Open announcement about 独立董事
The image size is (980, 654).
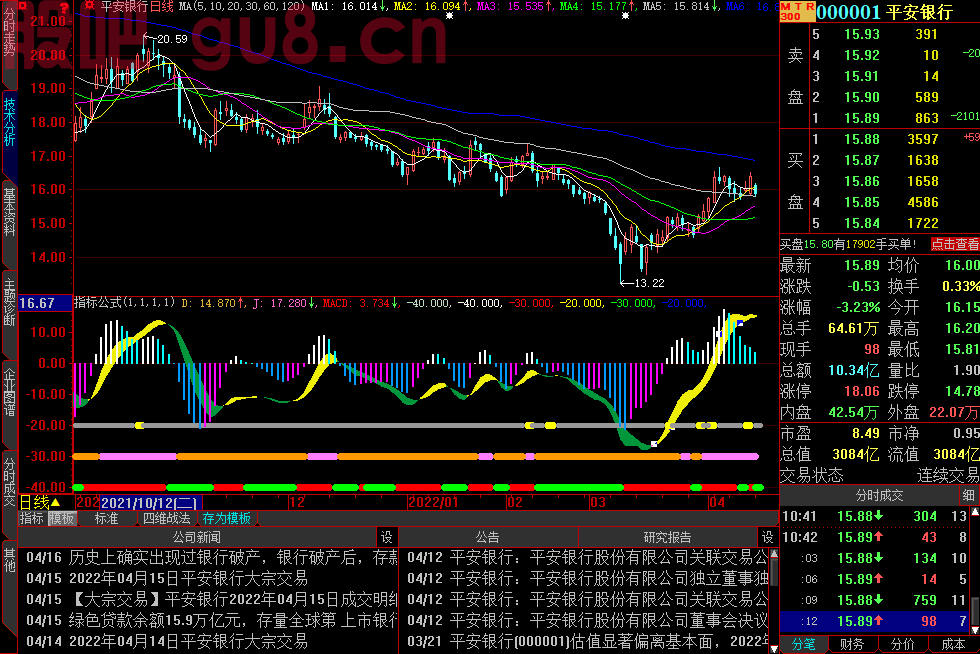tap(587, 578)
